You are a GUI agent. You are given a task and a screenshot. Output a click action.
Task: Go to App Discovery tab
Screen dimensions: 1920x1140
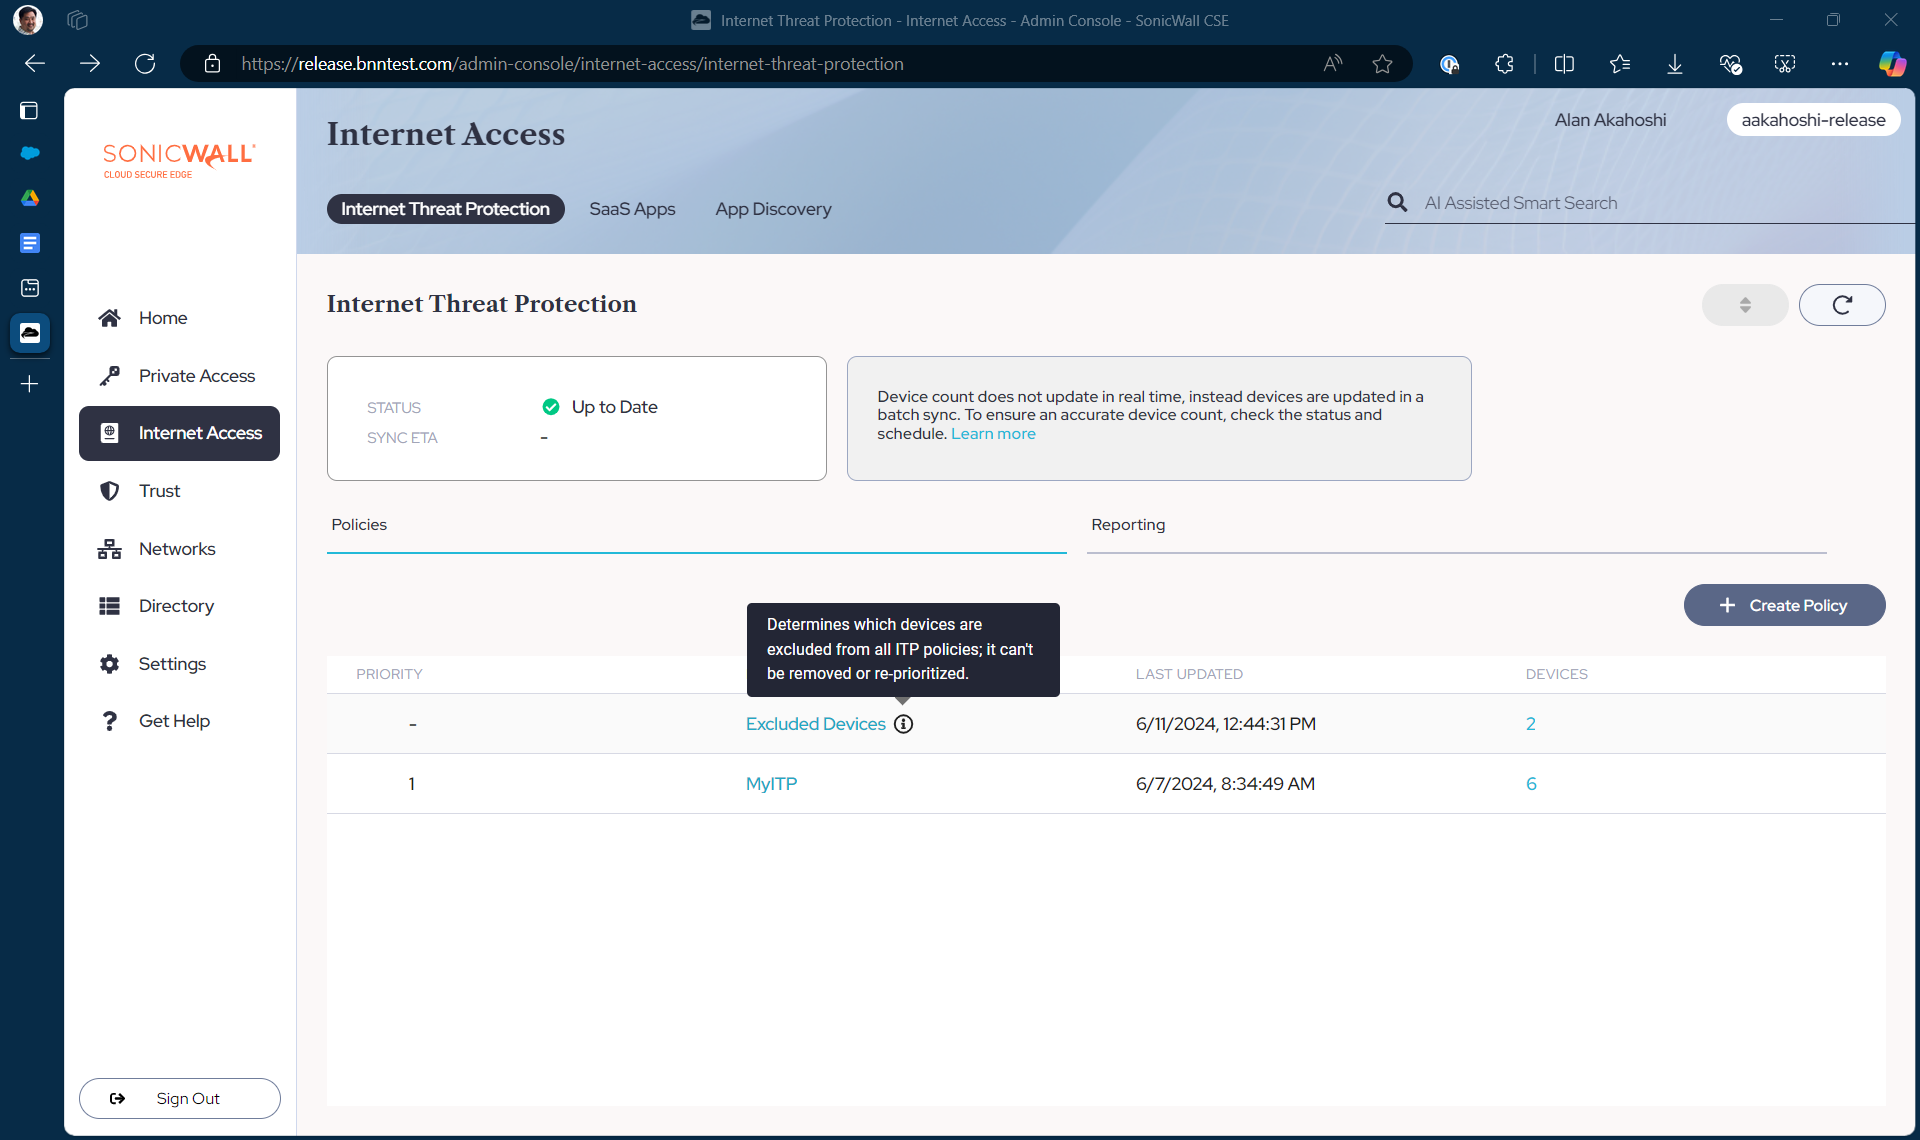773,209
